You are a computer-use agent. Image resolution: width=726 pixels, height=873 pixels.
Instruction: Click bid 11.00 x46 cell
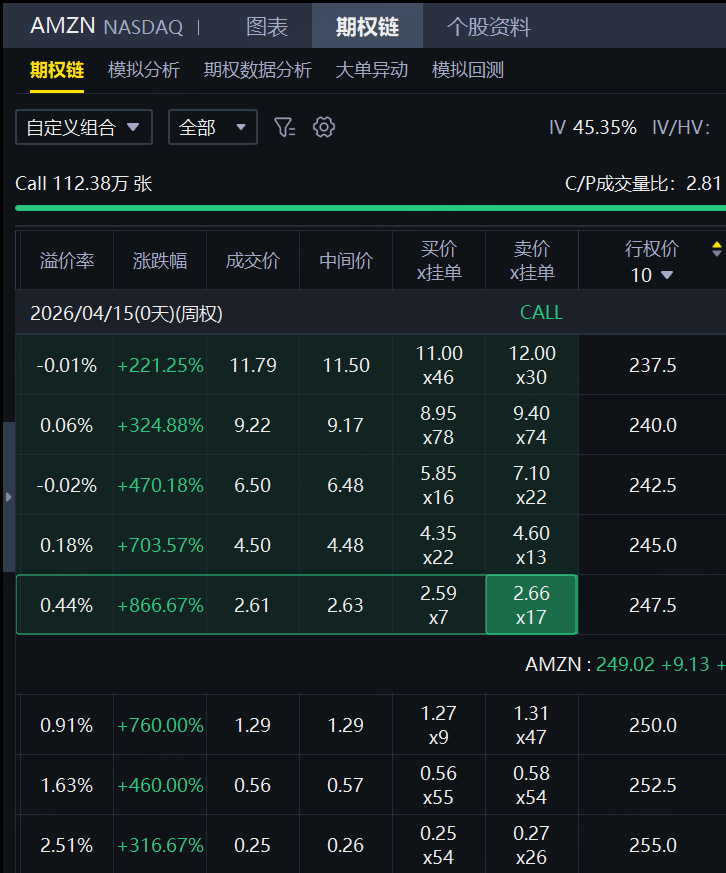click(439, 365)
